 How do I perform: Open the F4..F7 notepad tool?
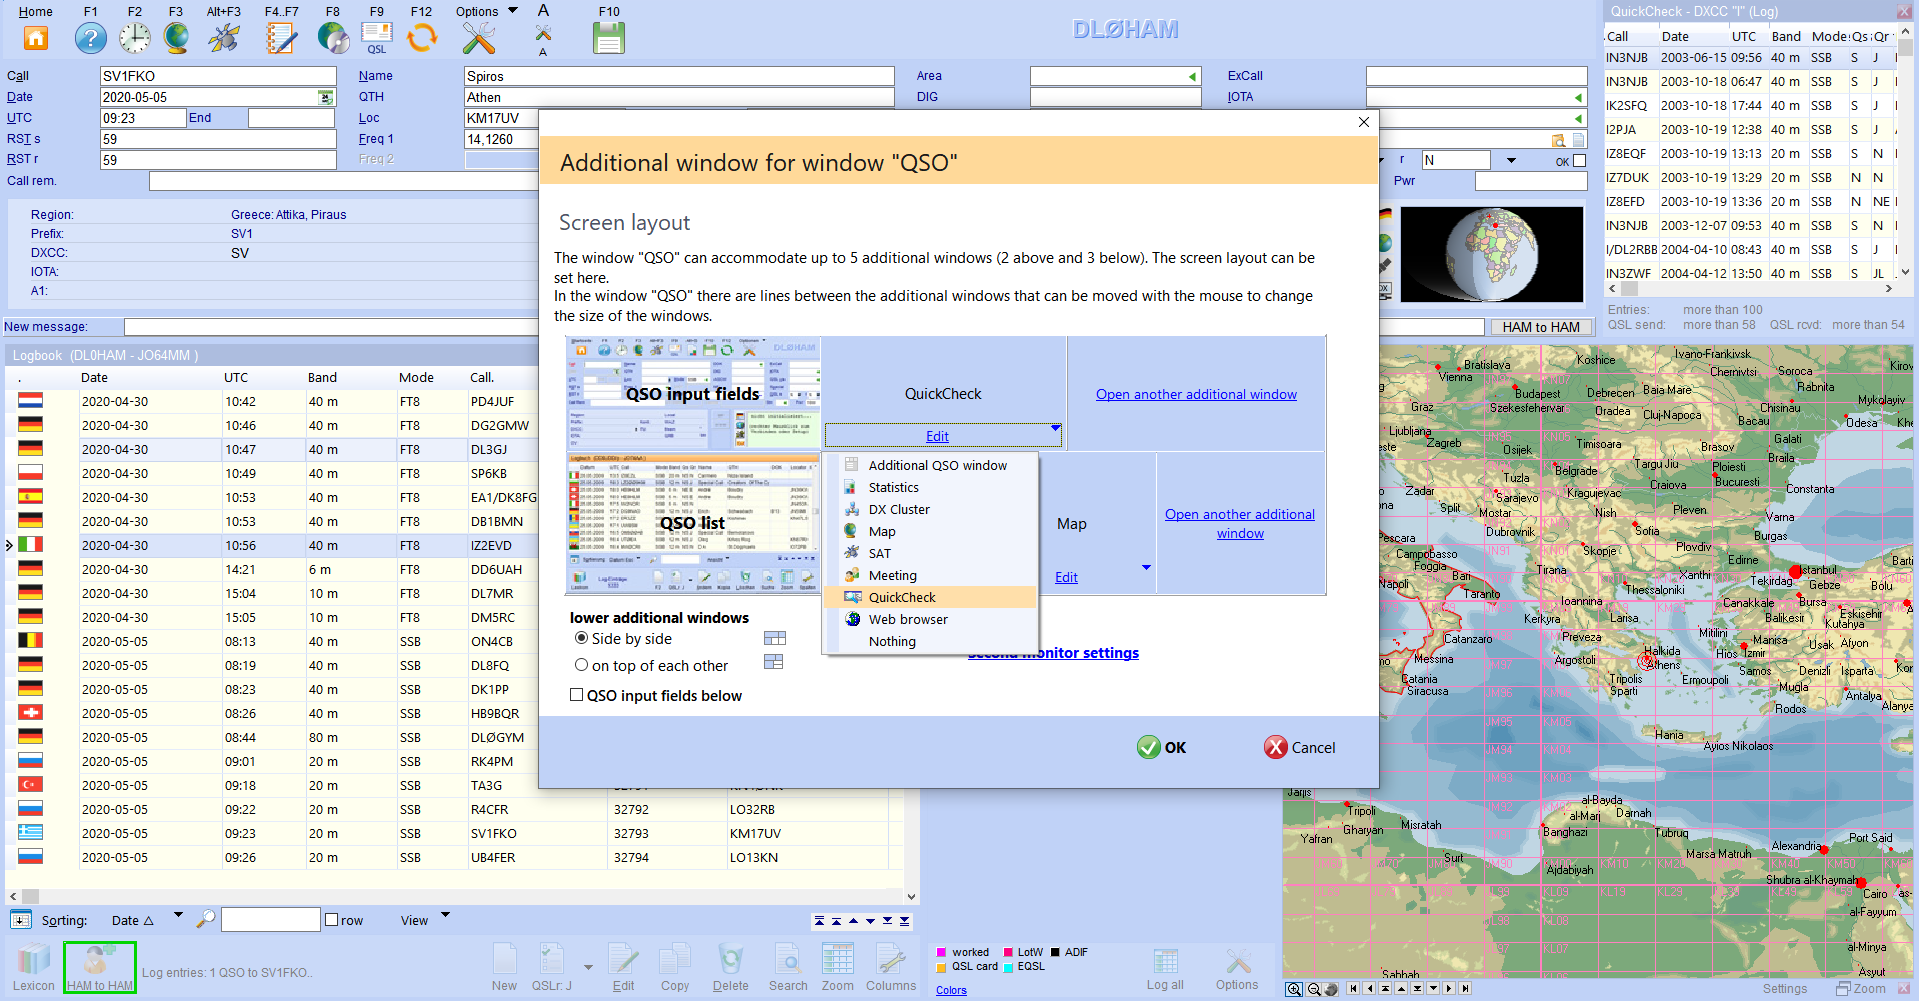(281, 38)
